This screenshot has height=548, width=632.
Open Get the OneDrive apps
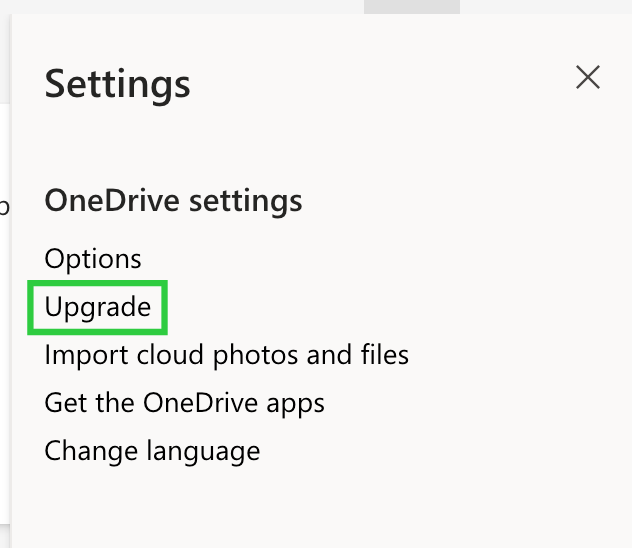coord(185,403)
